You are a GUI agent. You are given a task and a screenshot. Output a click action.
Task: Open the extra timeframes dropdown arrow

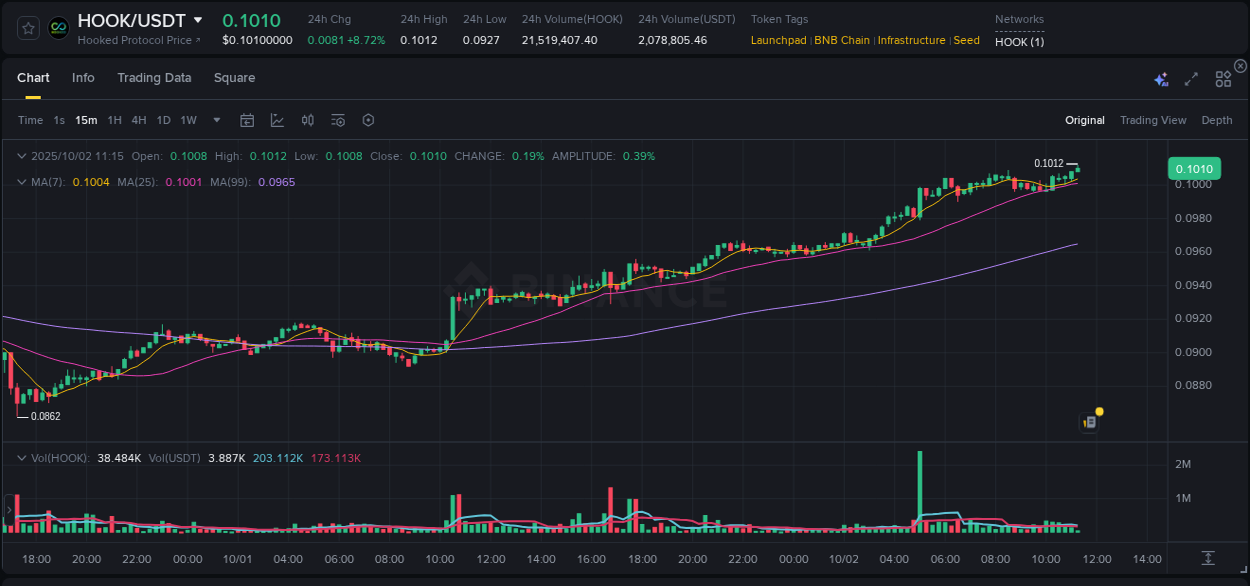(x=216, y=119)
